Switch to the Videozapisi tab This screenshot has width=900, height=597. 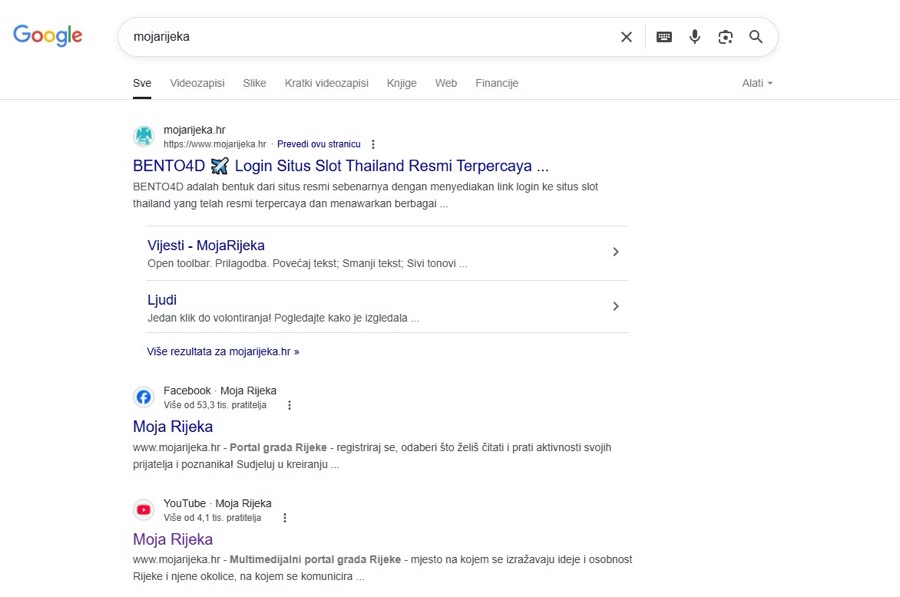tap(197, 83)
